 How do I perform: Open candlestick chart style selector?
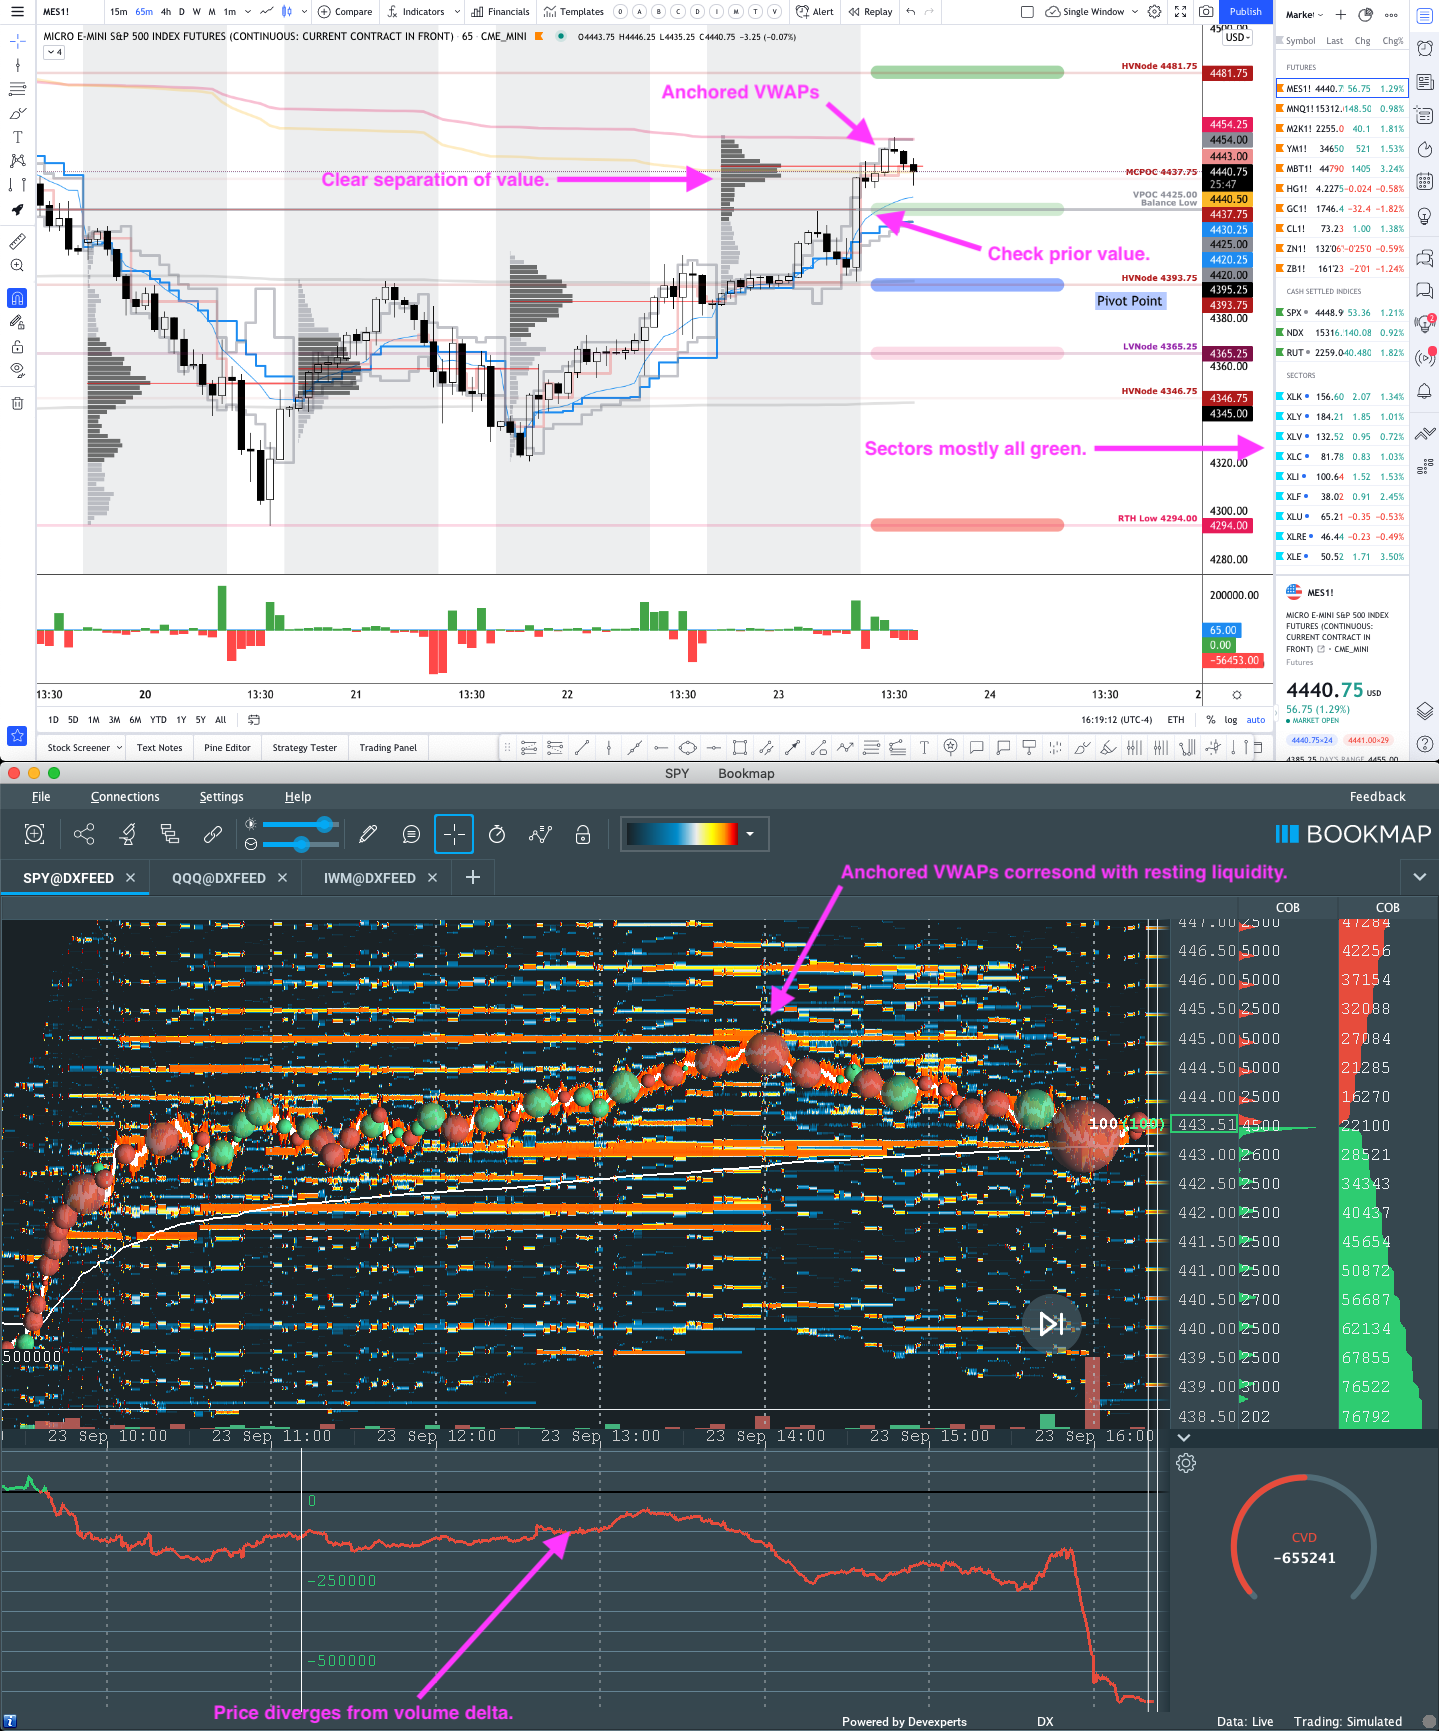coord(287,12)
